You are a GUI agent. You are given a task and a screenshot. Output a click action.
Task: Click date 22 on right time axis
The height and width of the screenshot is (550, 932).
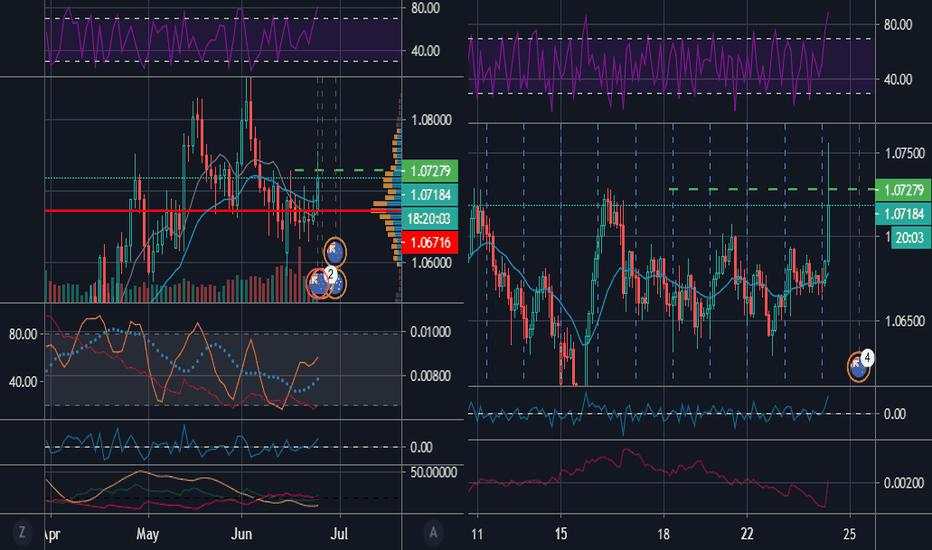(x=747, y=534)
